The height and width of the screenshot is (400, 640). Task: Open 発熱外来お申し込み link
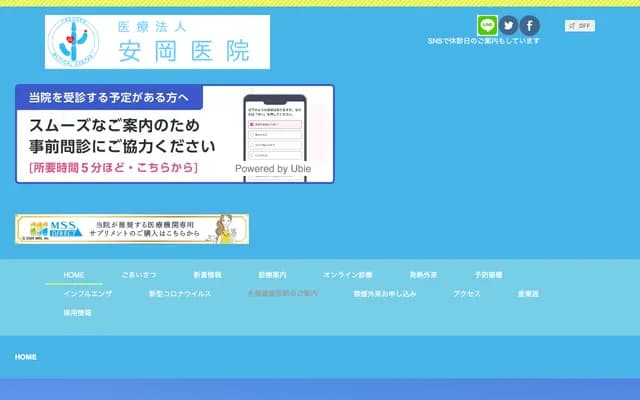[x=385, y=294]
